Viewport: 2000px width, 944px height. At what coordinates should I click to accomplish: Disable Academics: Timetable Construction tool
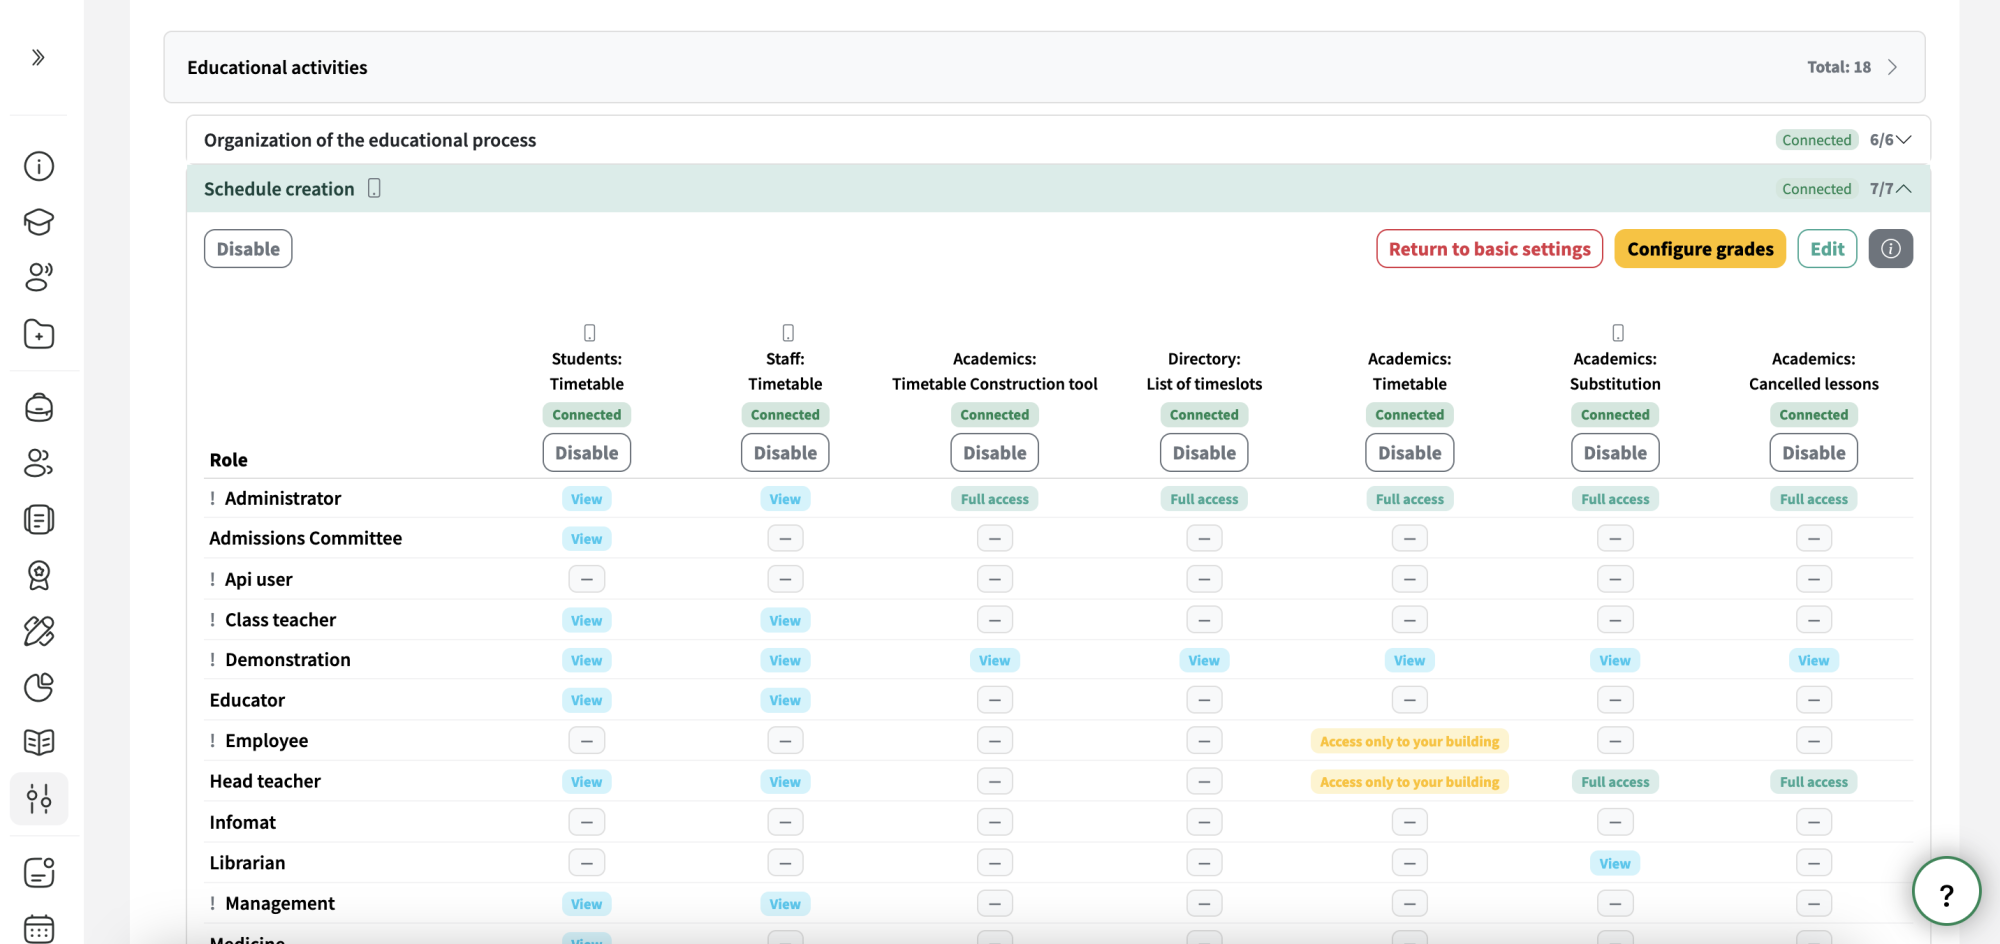click(995, 453)
